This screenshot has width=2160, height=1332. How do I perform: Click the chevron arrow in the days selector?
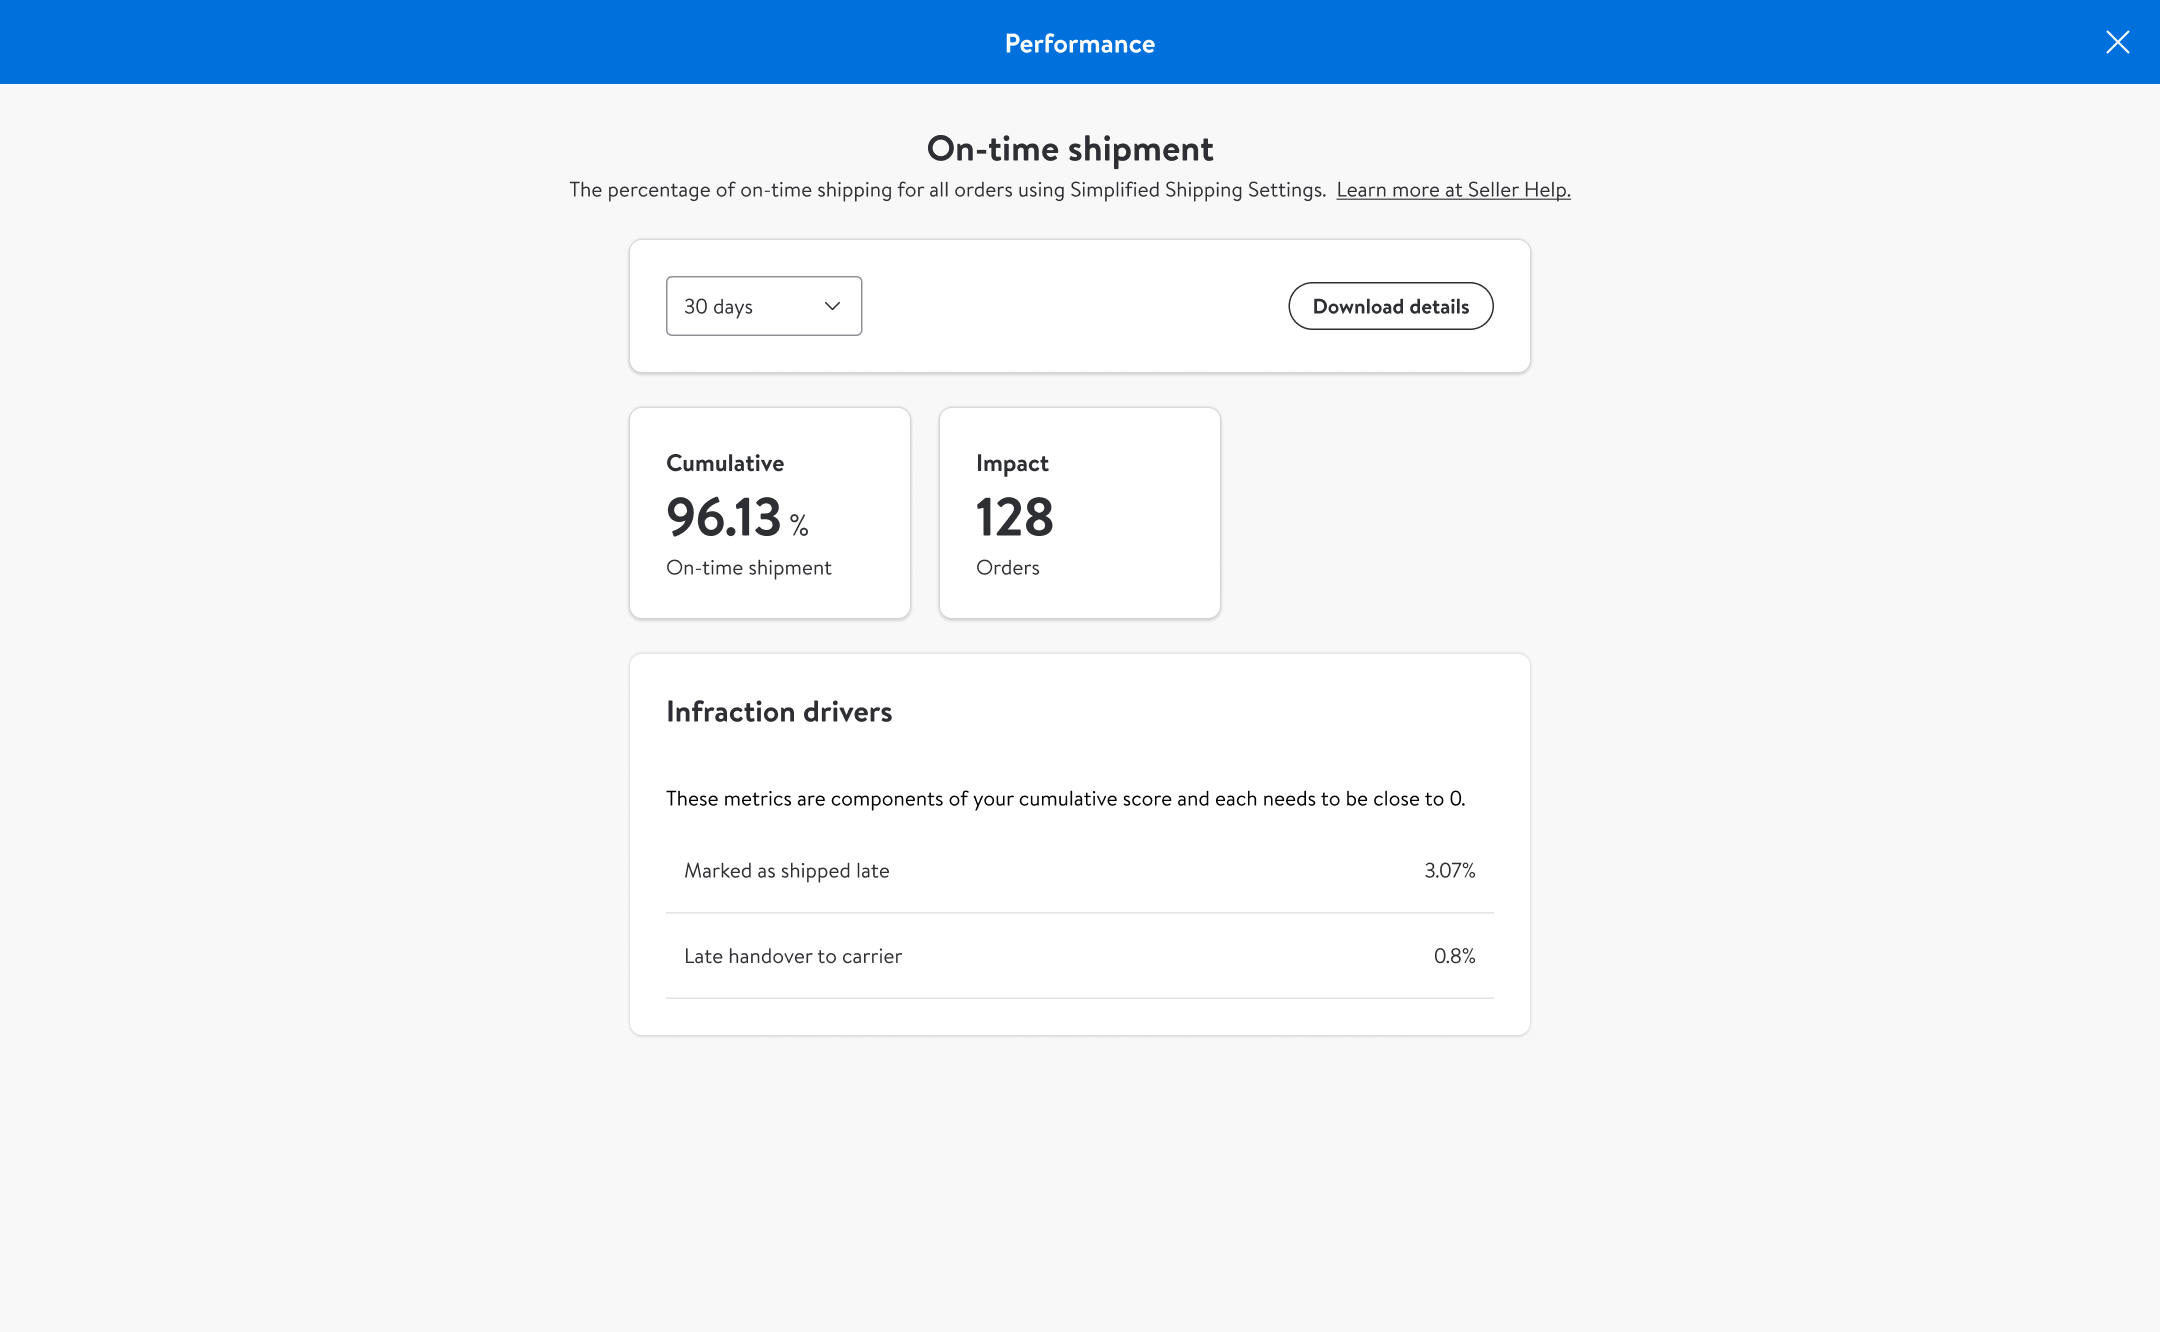[832, 306]
